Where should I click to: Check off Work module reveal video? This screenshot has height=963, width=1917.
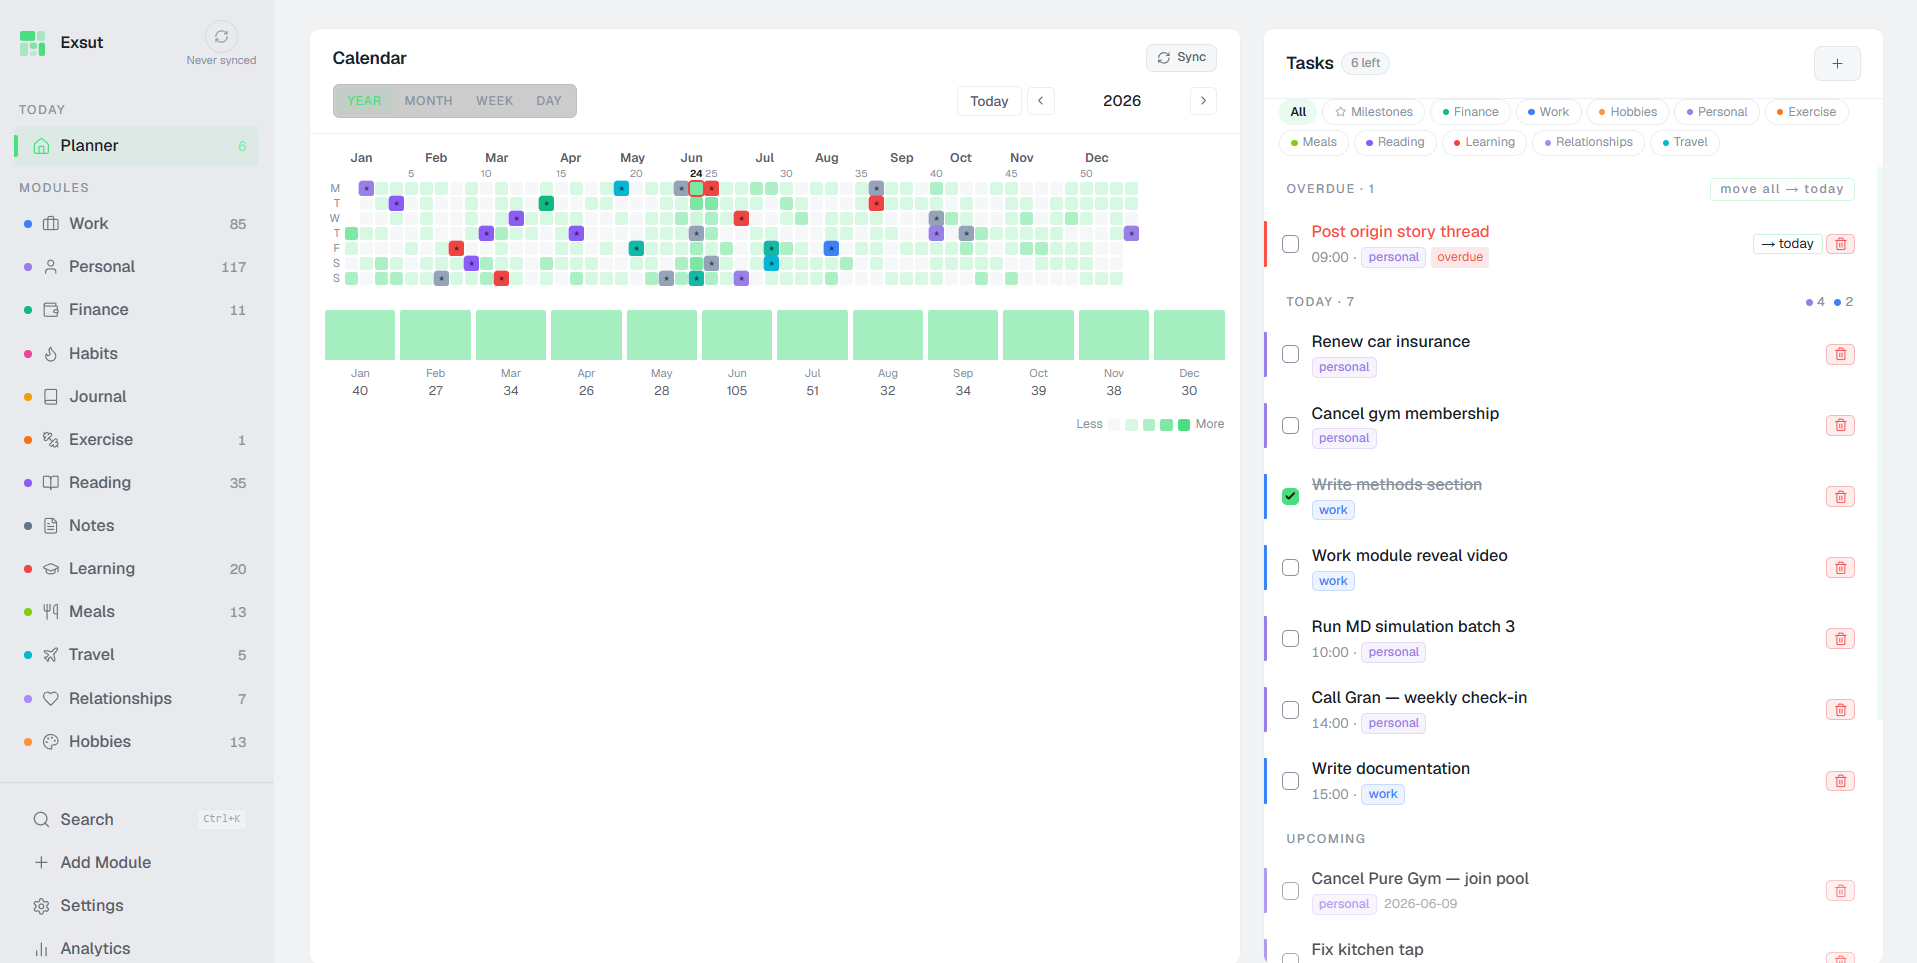coord(1291,567)
